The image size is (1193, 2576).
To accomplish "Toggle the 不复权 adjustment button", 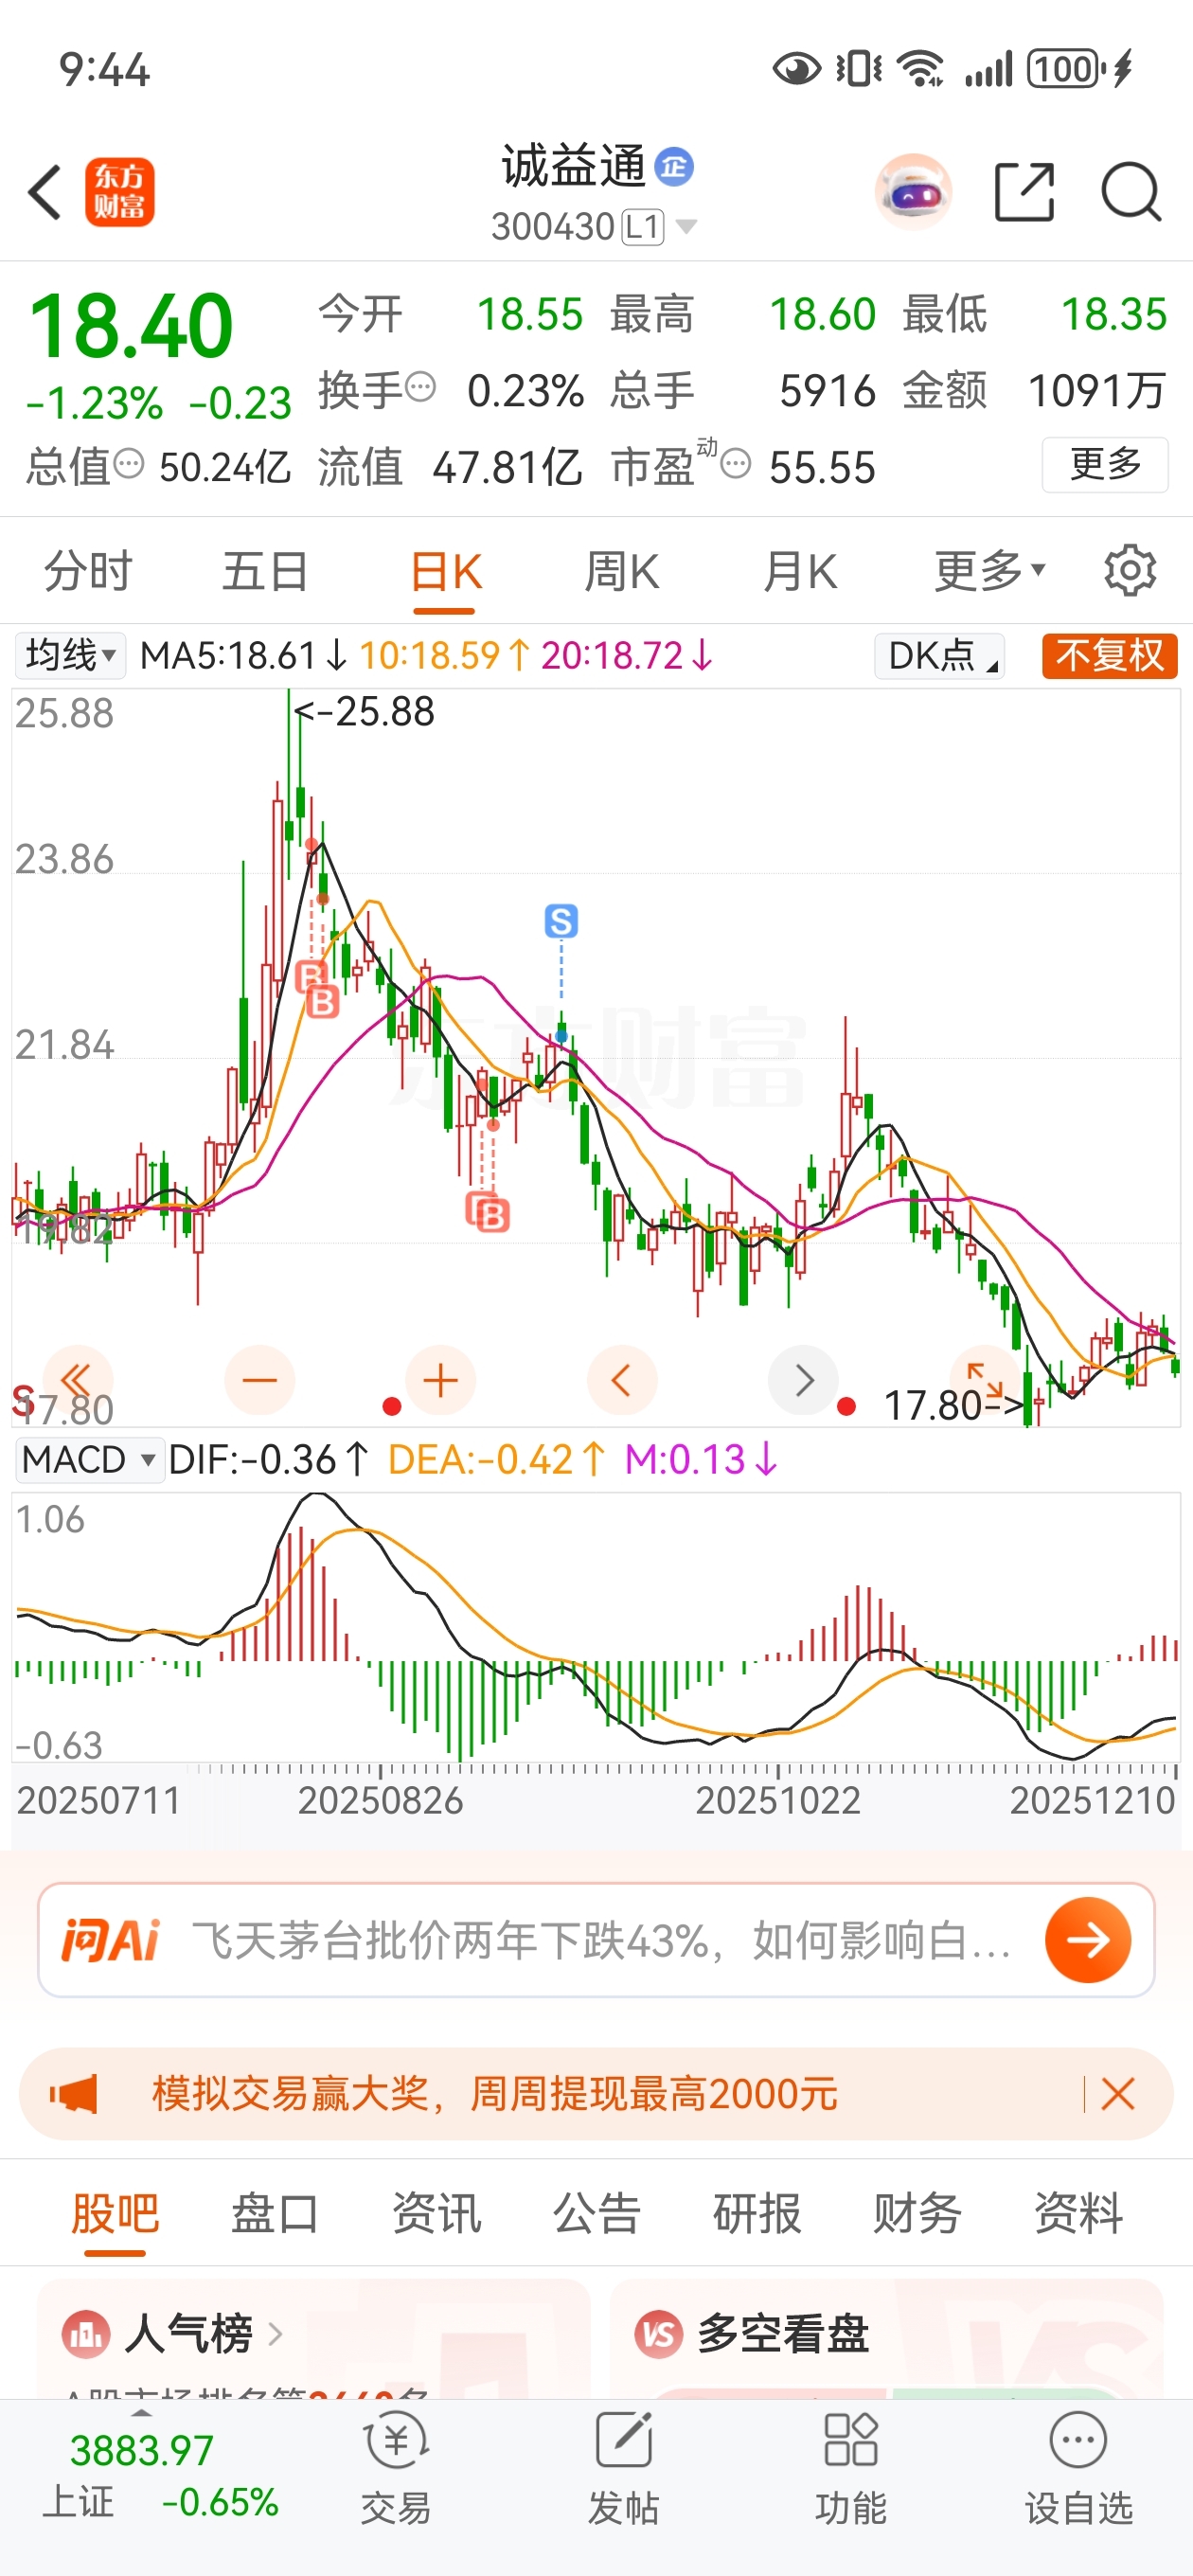I will (x=1109, y=656).
